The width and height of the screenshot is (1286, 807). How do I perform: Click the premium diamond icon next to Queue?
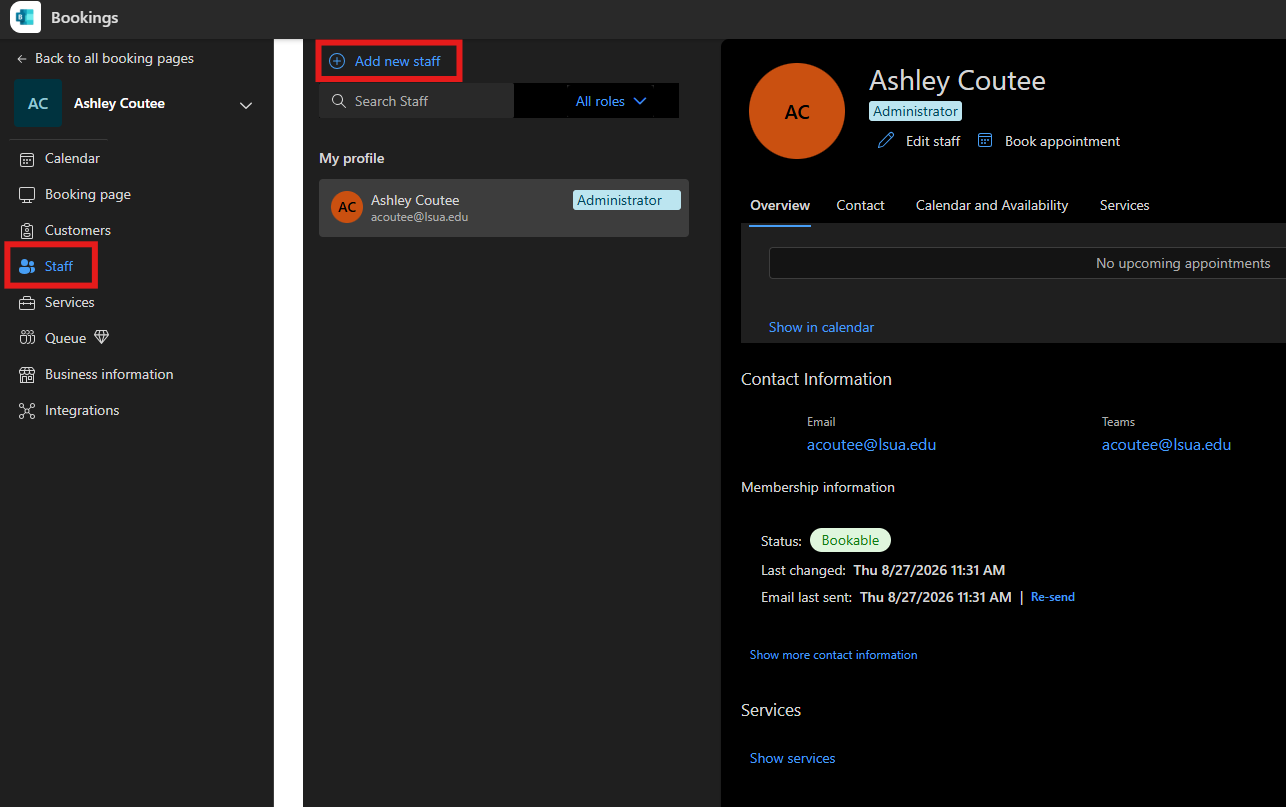tap(101, 338)
